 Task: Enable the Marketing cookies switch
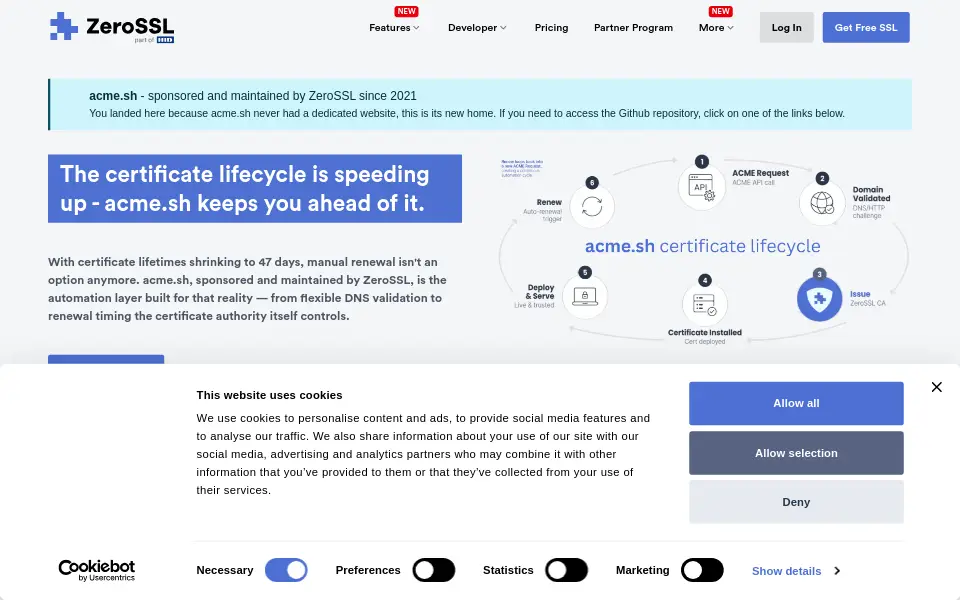click(702, 570)
